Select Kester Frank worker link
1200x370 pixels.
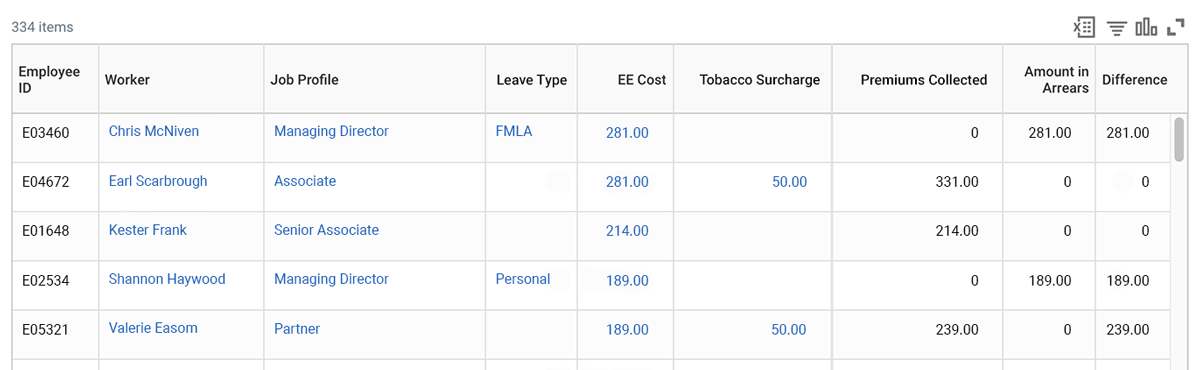point(148,230)
